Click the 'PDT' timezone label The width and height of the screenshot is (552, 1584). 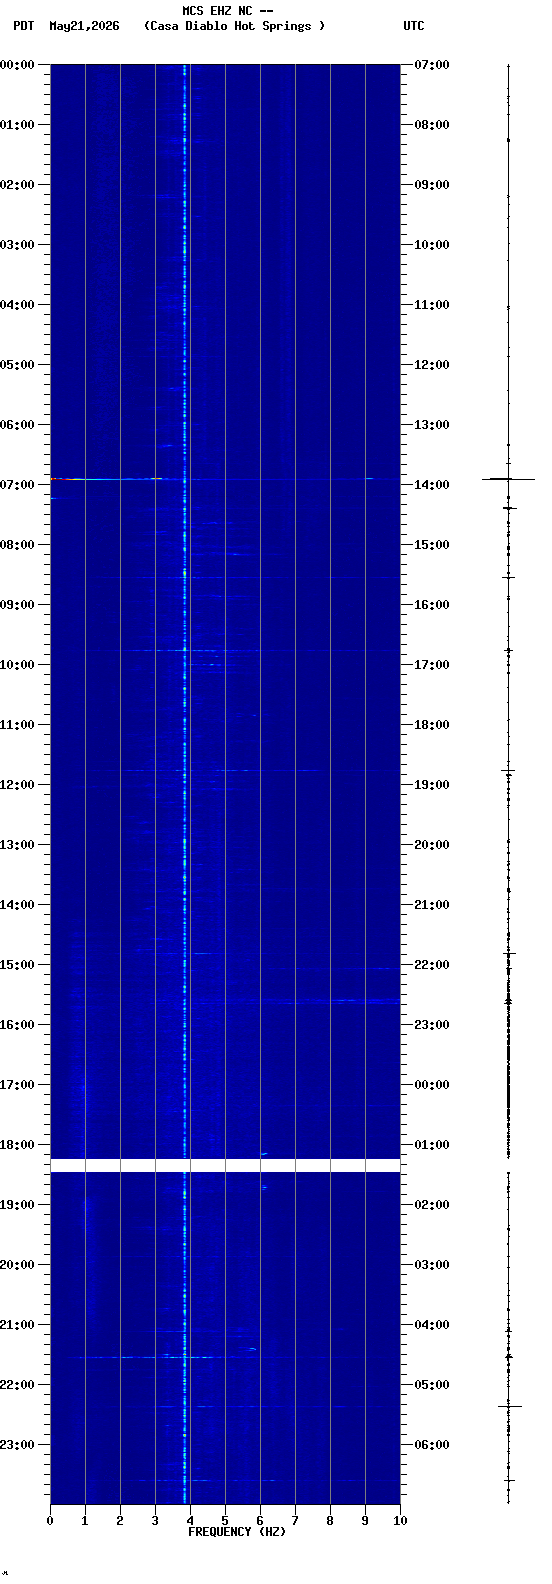tap(24, 26)
